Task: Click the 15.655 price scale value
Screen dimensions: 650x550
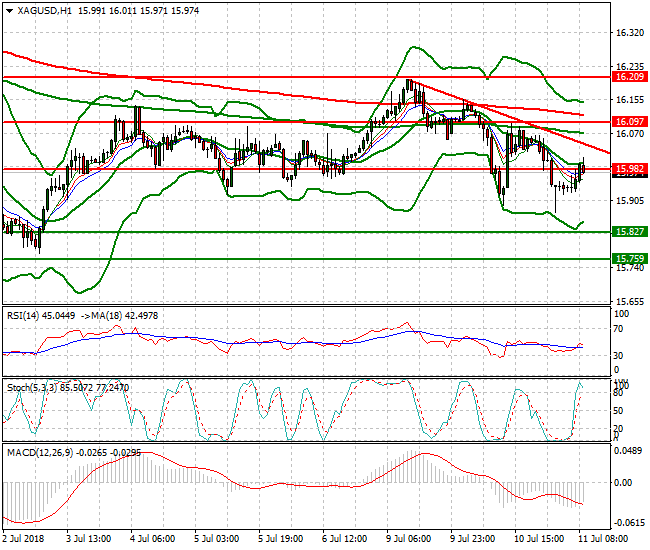Action: pos(630,302)
